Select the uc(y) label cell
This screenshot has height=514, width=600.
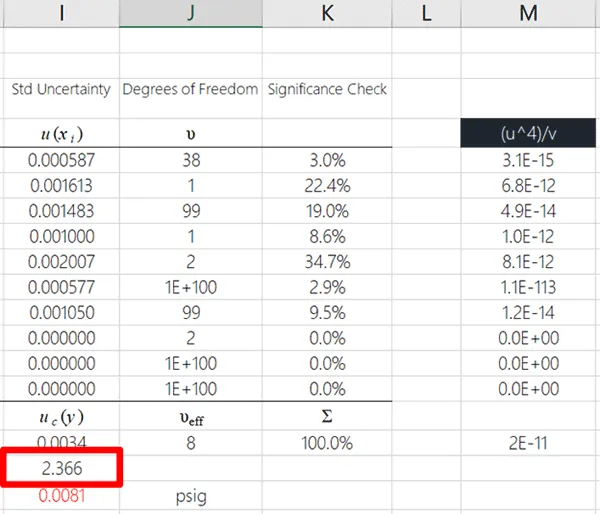click(x=61, y=416)
